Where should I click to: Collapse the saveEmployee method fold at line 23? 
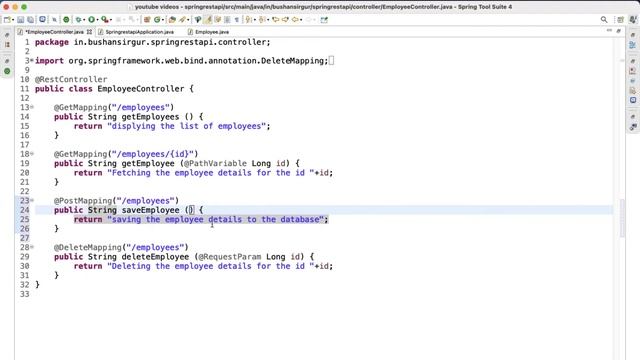(x=32, y=200)
